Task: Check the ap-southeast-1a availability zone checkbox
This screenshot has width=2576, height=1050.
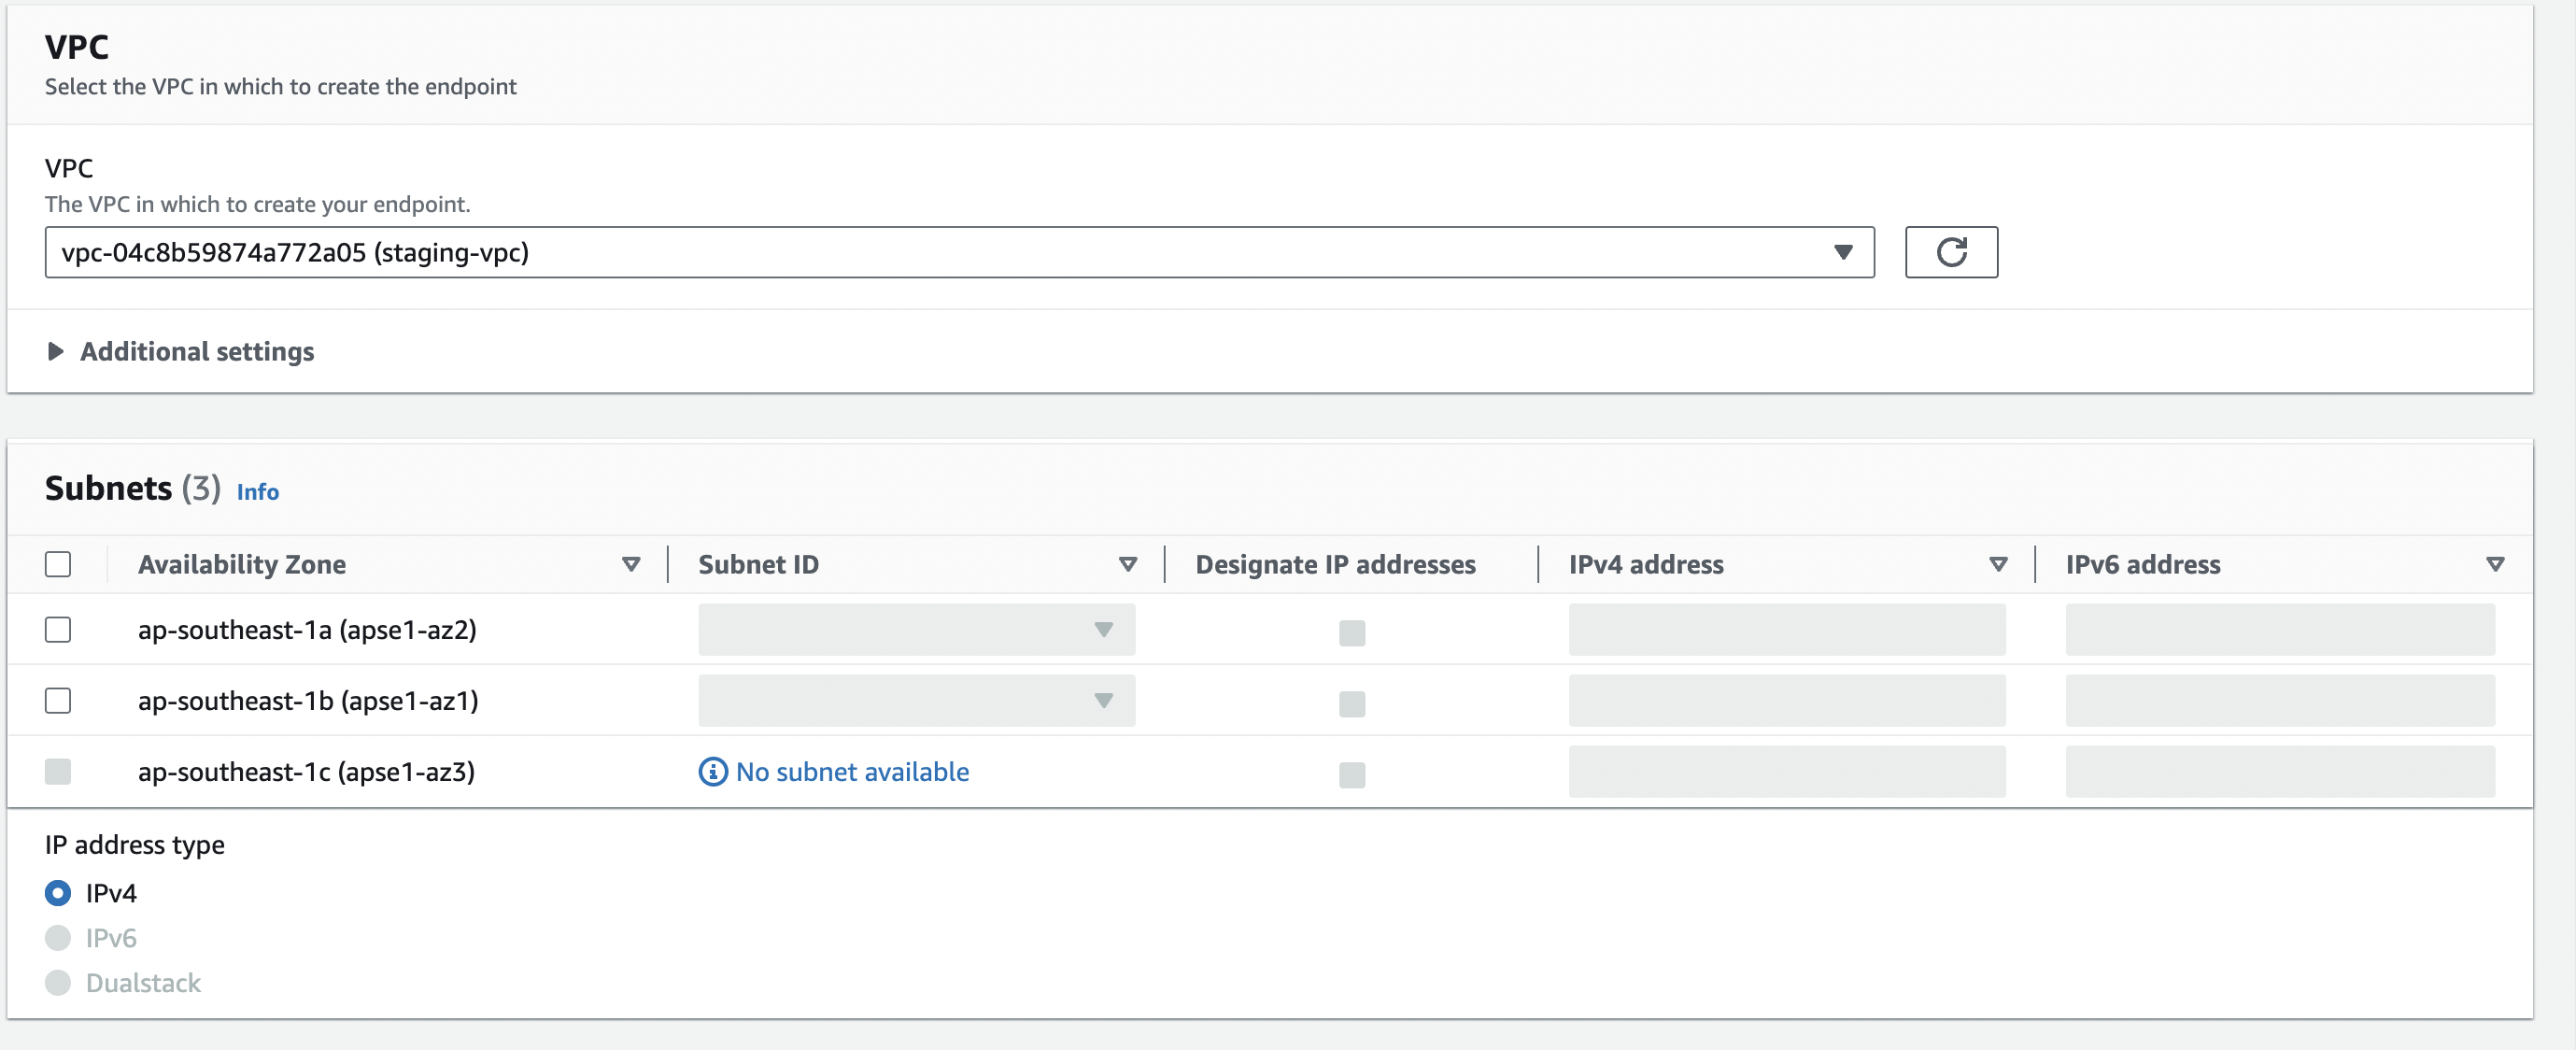Action: 58,630
